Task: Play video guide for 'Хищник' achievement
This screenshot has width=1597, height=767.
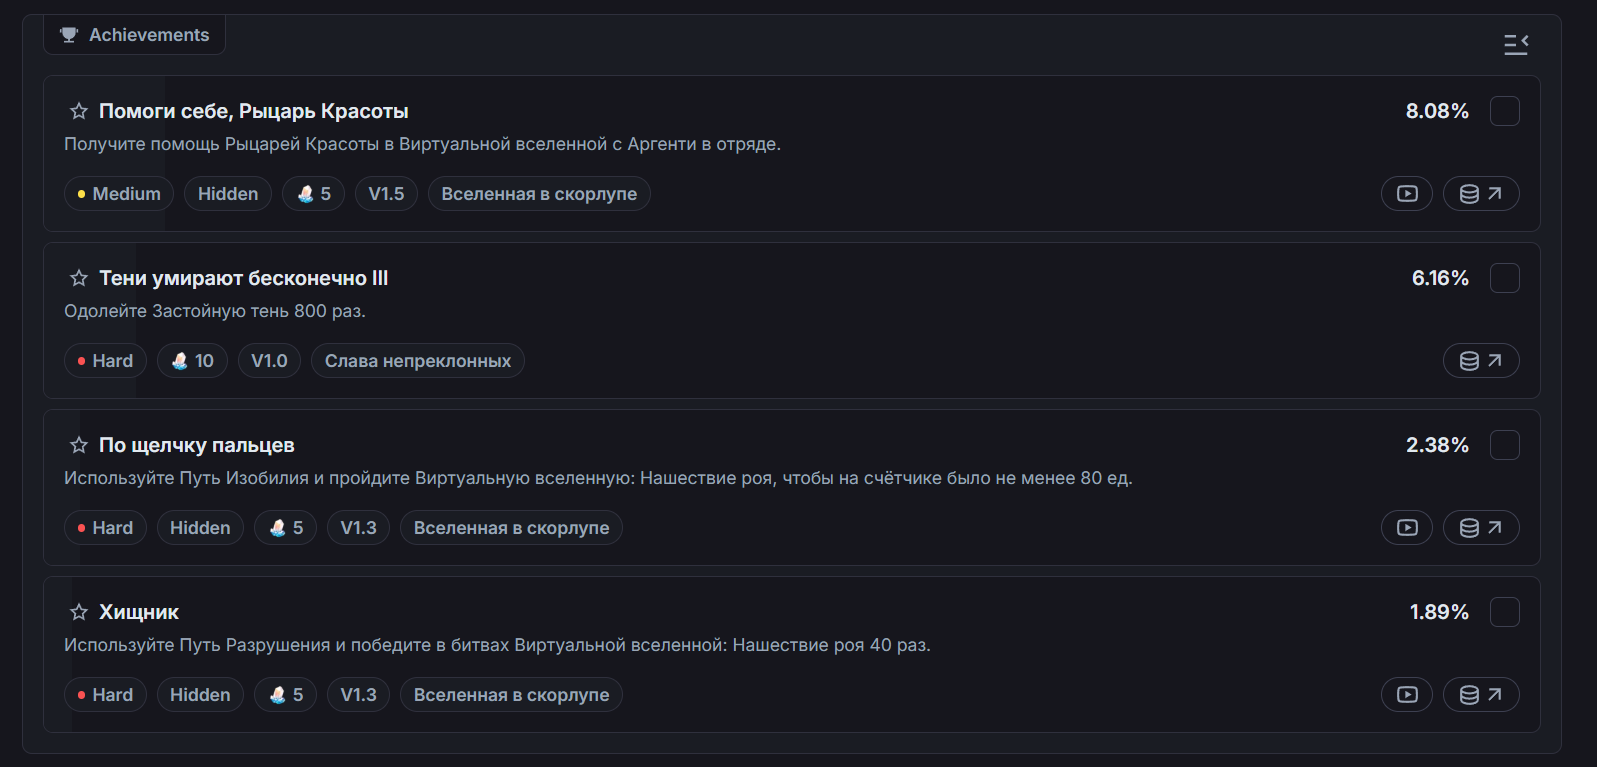Action: tap(1407, 695)
